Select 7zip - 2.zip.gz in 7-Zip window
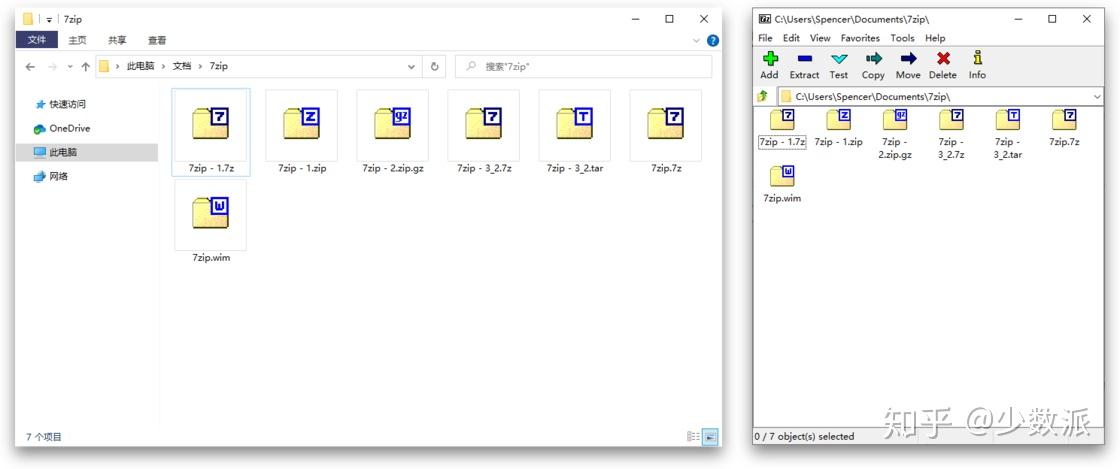The height and width of the screenshot is (469, 1120). click(x=895, y=134)
